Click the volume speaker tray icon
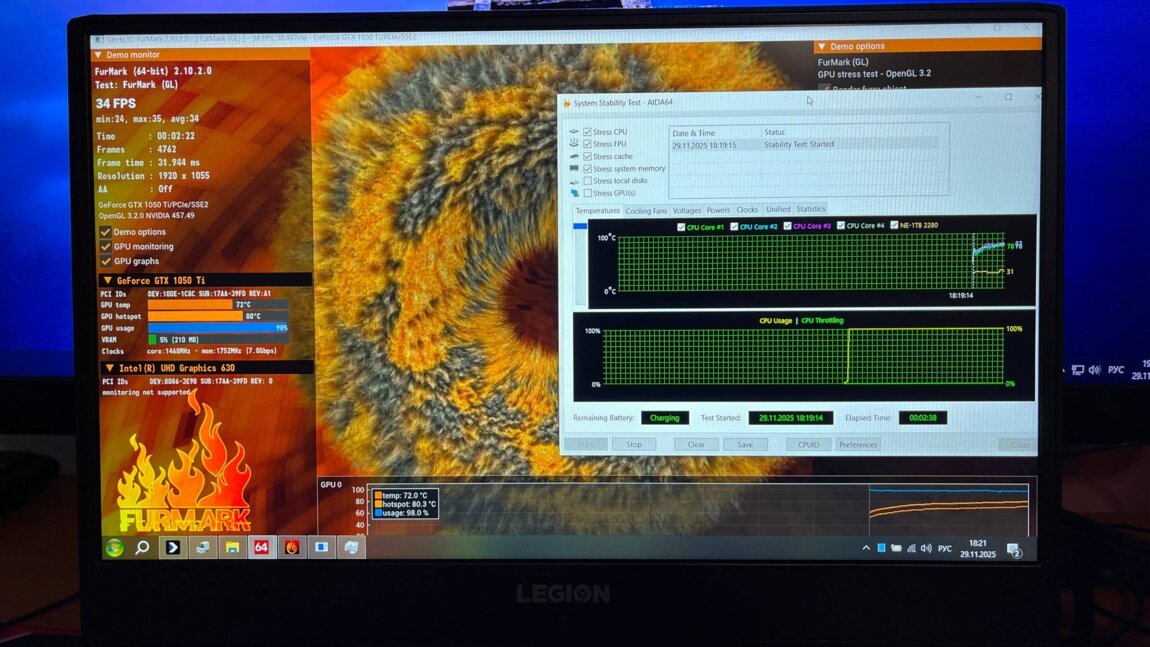Viewport: 1150px width, 647px height. tap(926, 548)
